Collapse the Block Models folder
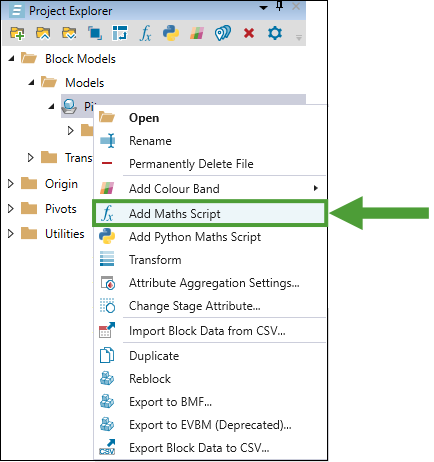The image size is (434, 462). tap(12, 59)
